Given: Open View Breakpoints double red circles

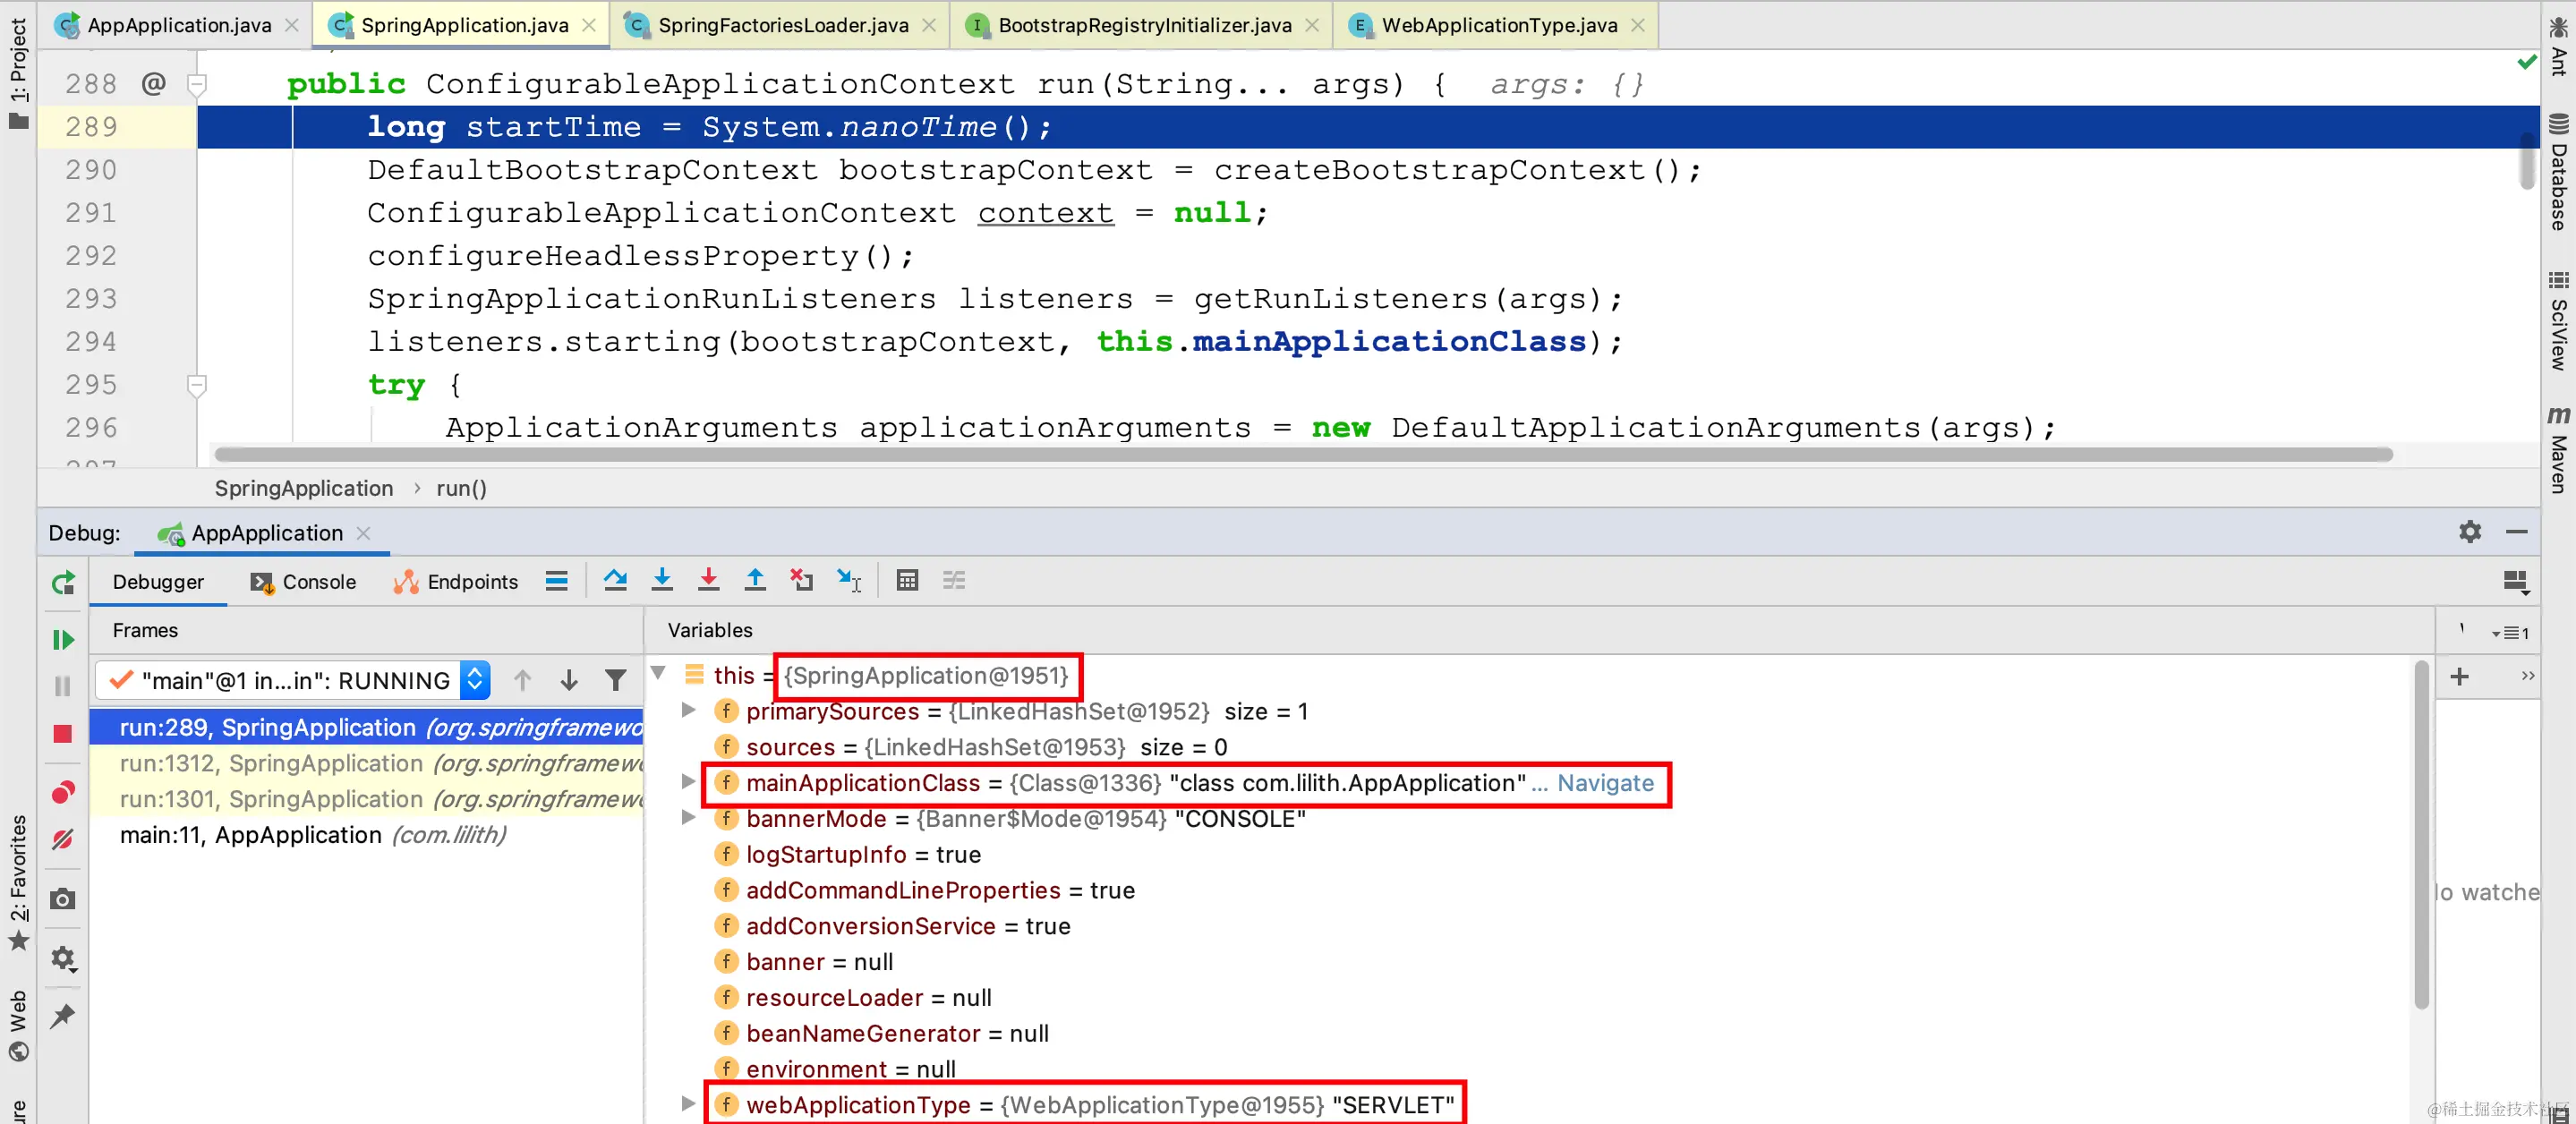Looking at the screenshot, I should (x=62, y=792).
